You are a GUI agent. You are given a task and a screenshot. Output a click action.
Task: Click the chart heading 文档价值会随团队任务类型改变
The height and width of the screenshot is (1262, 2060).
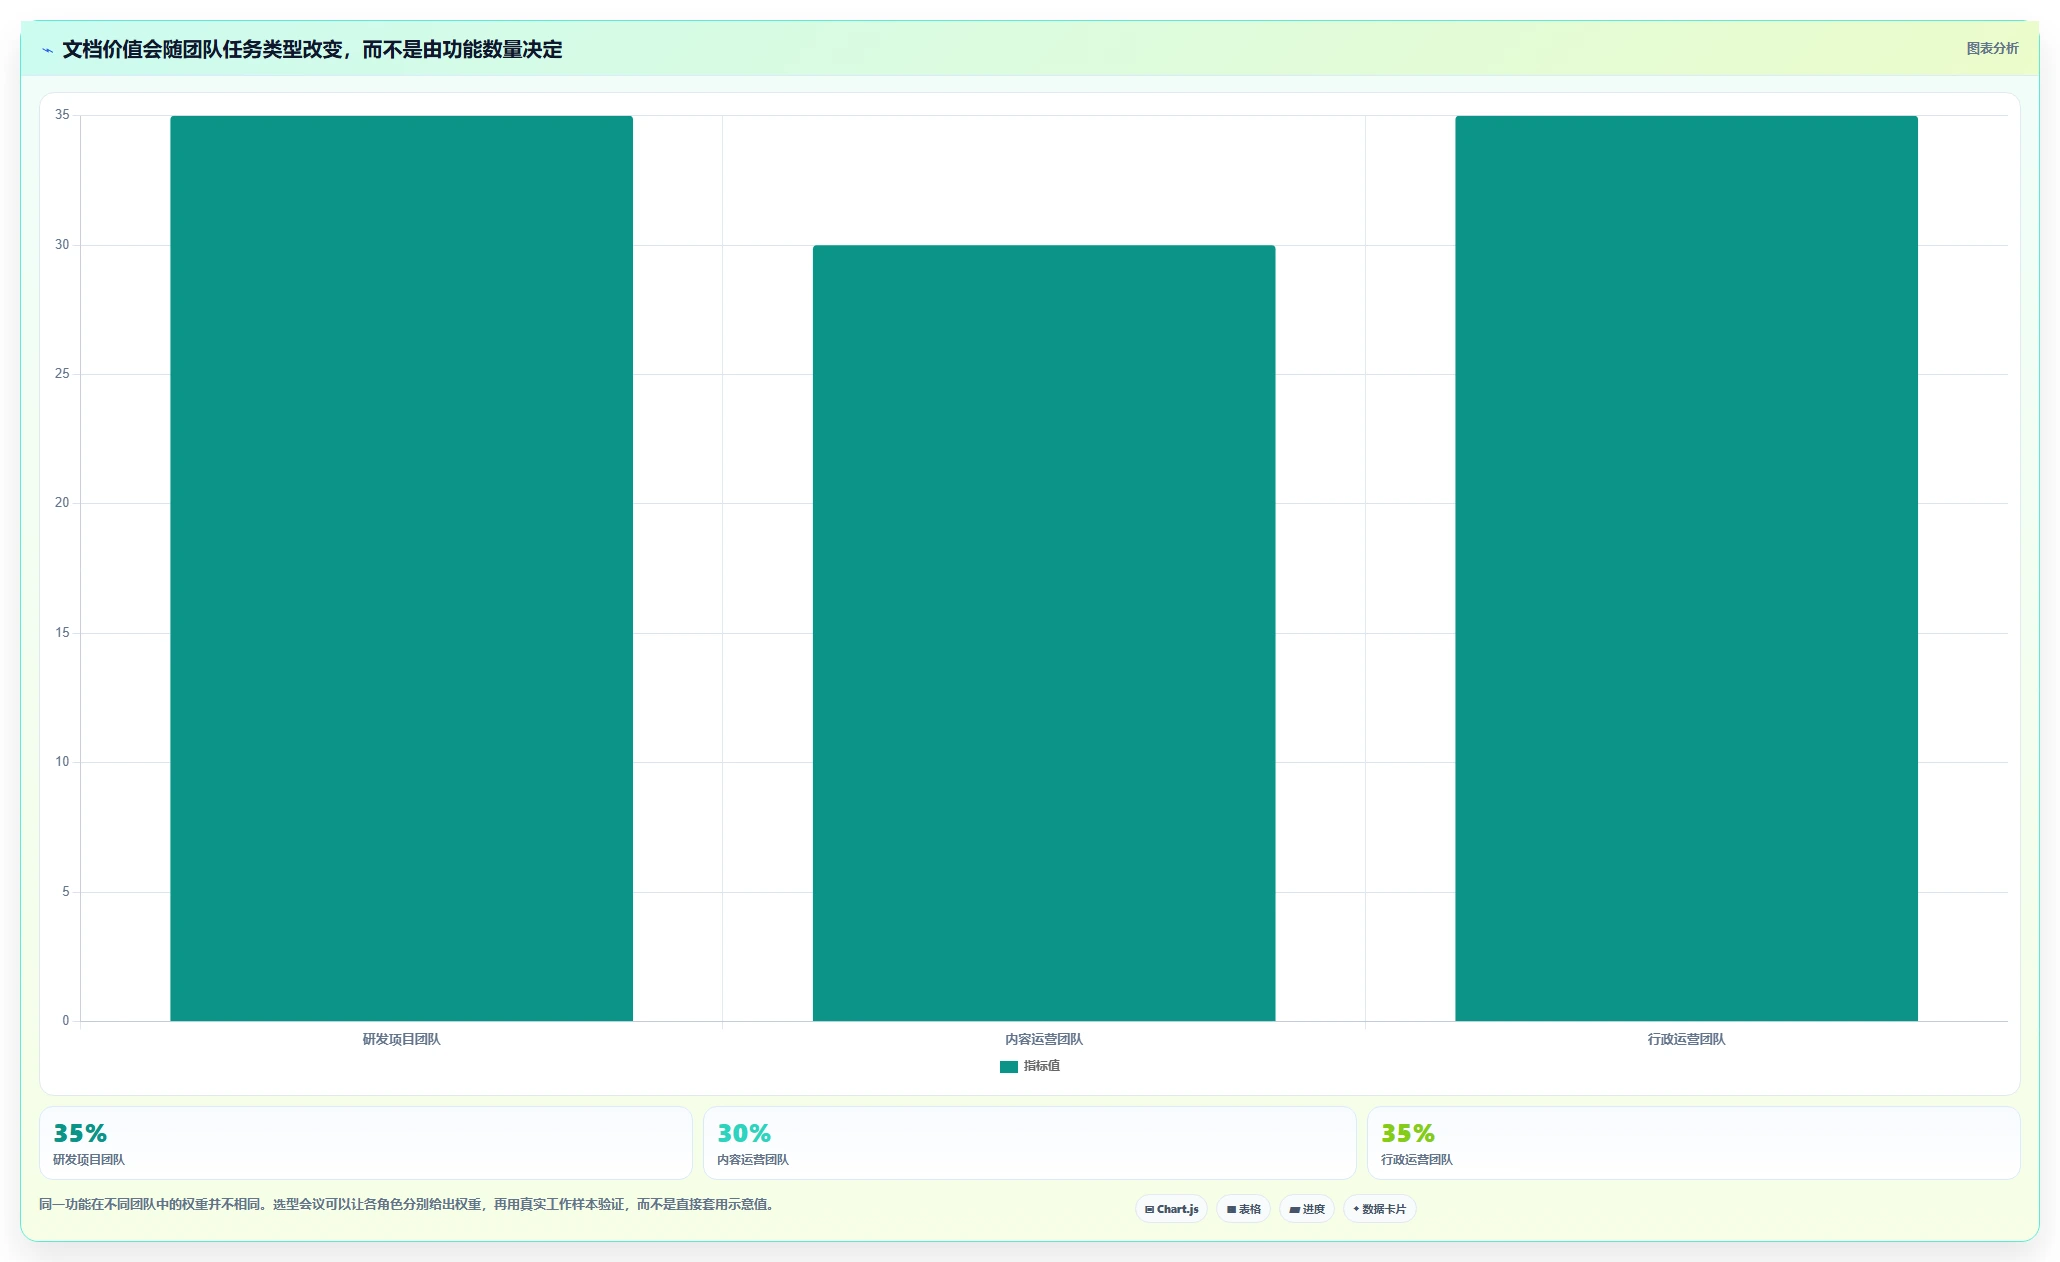(x=312, y=49)
